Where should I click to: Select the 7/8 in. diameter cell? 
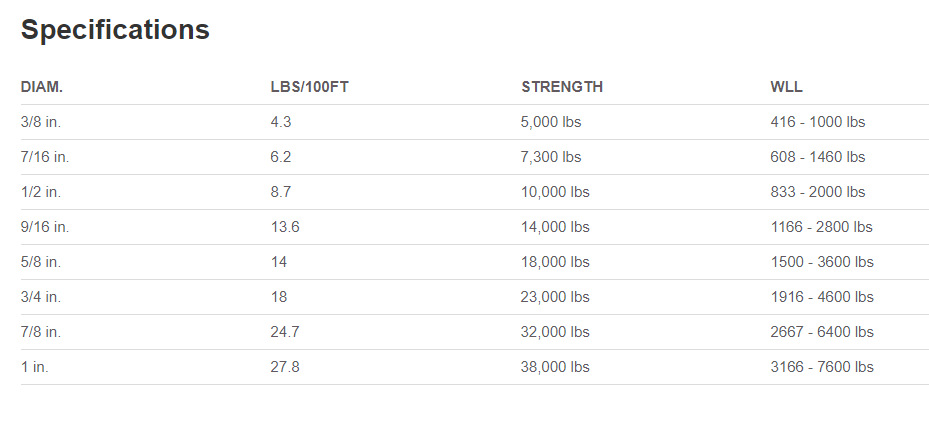coord(41,332)
